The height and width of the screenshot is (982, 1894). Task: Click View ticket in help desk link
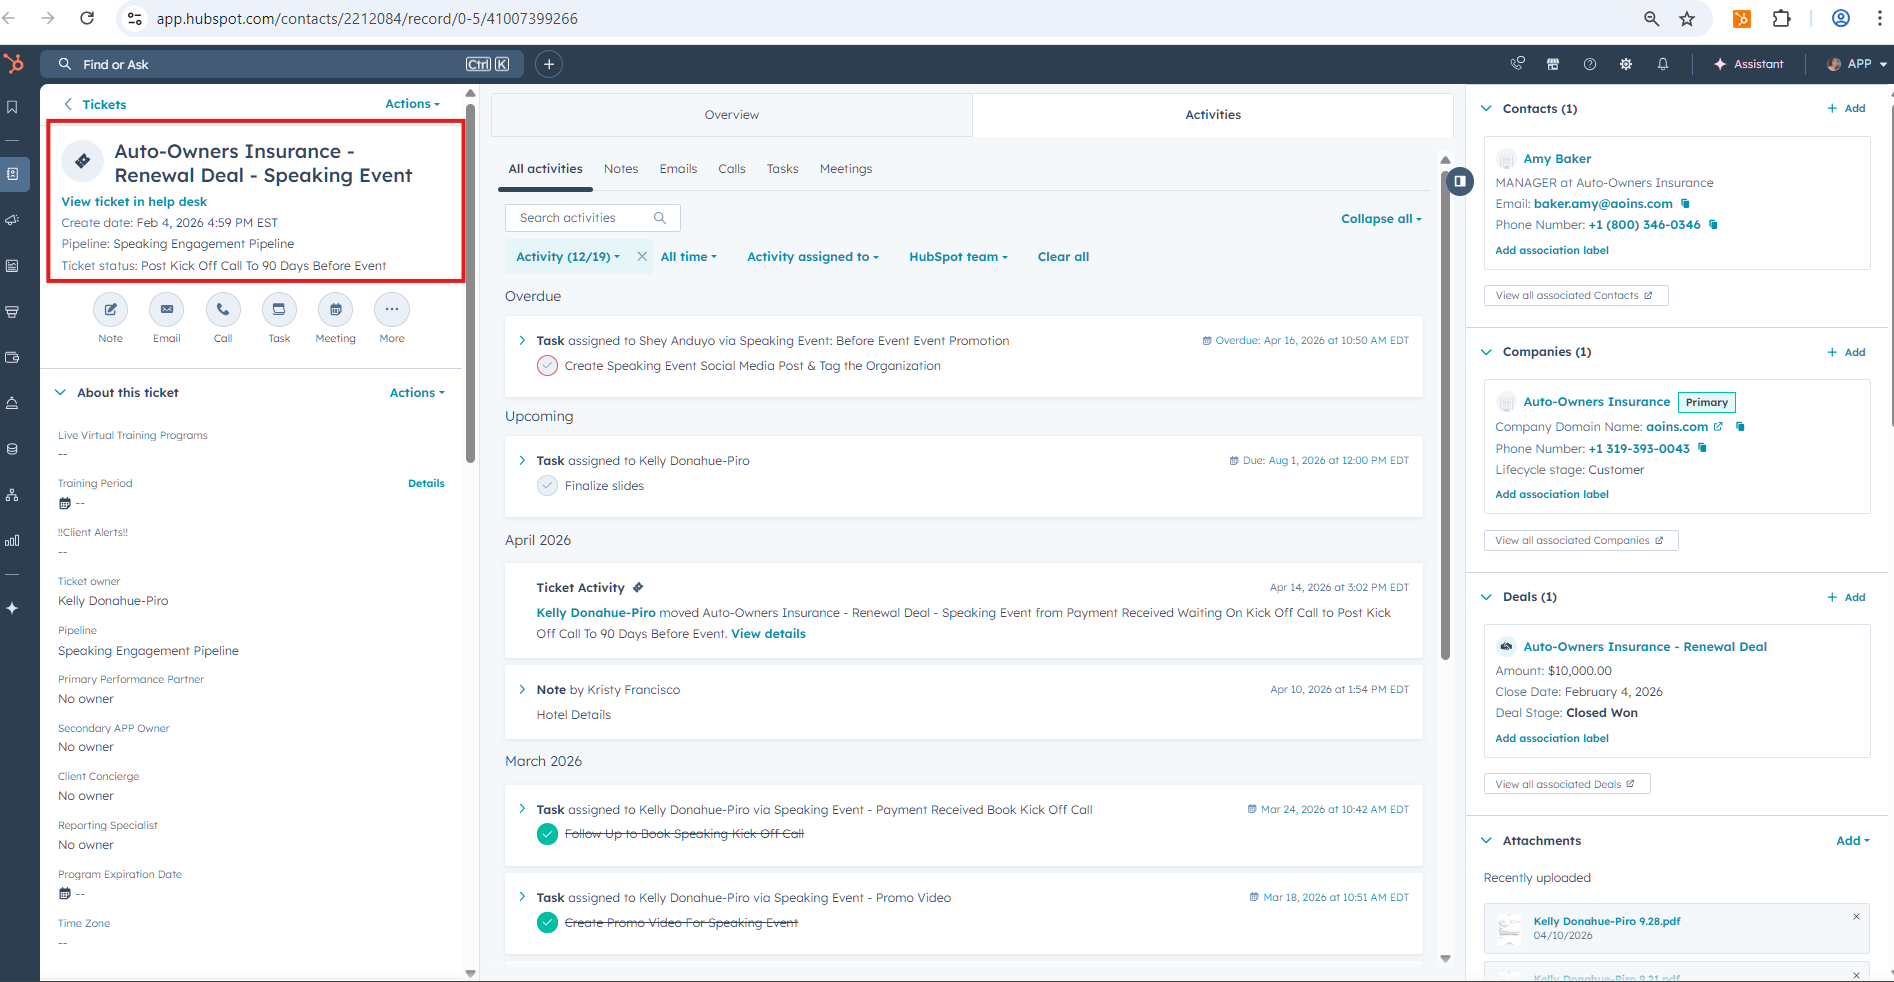tap(134, 202)
